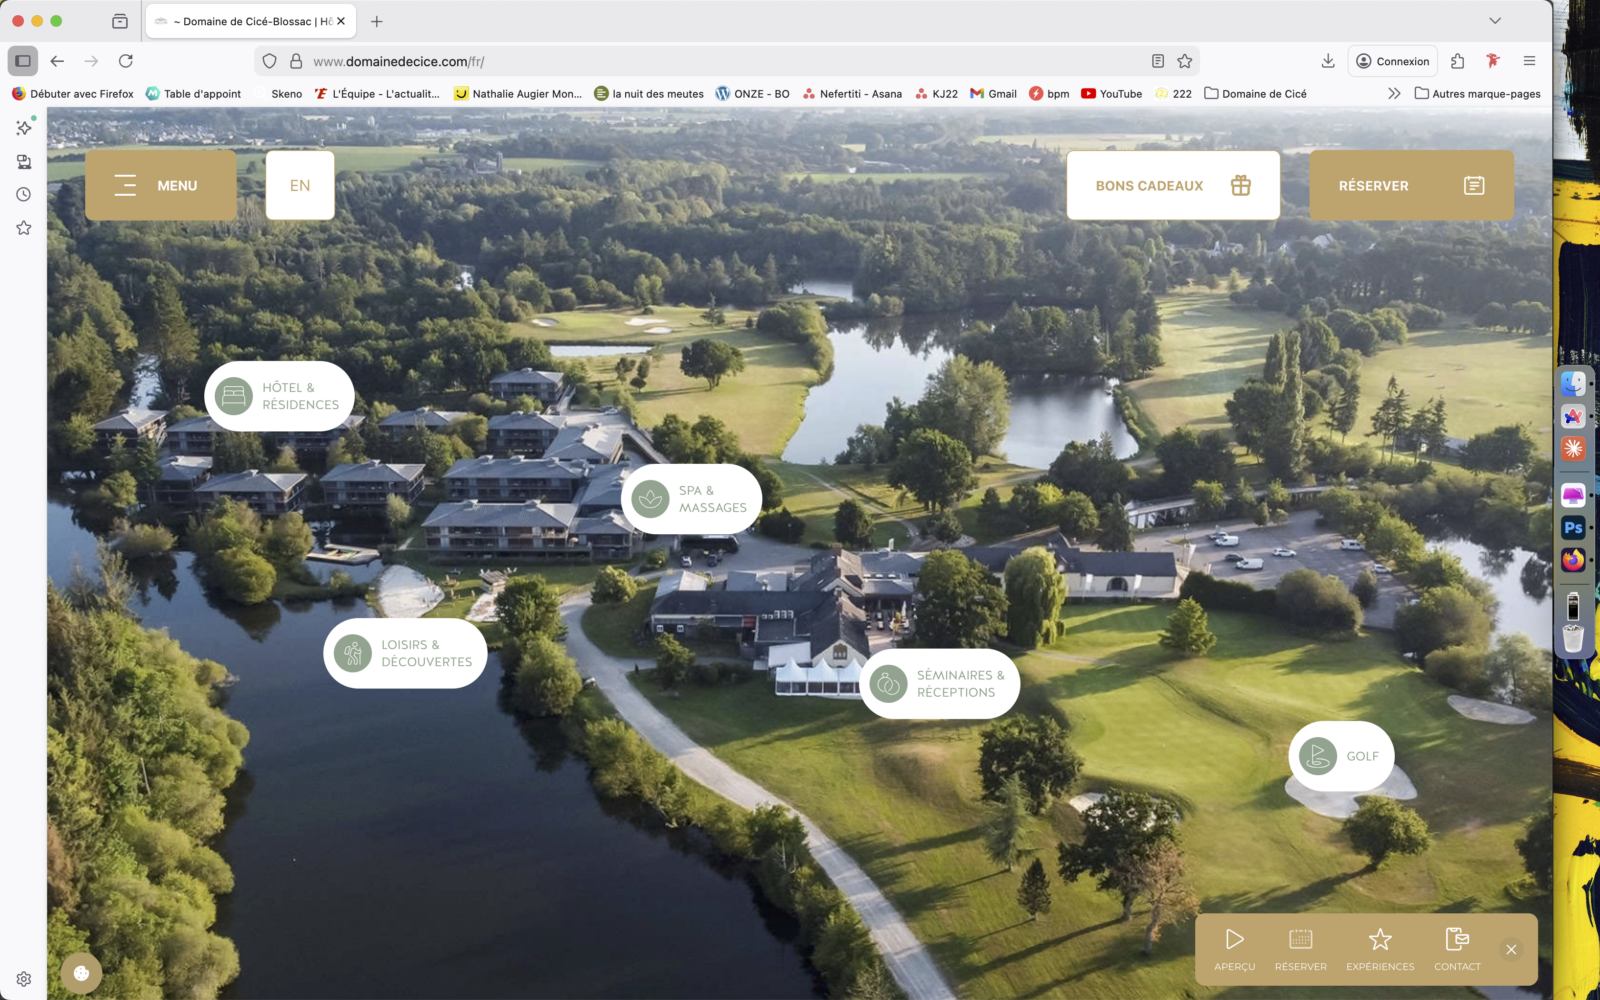Screen dimensions: 1600x1000
Task: Click the Golf hotspot
Action: coord(1340,756)
